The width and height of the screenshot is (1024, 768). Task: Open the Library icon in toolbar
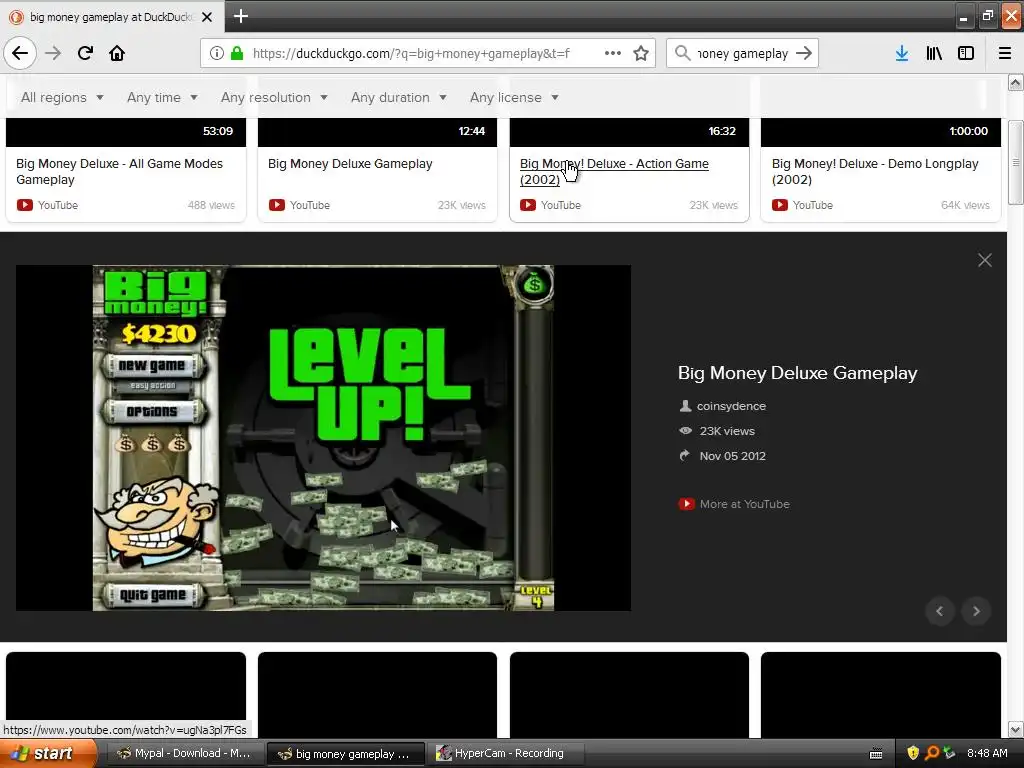(x=934, y=53)
